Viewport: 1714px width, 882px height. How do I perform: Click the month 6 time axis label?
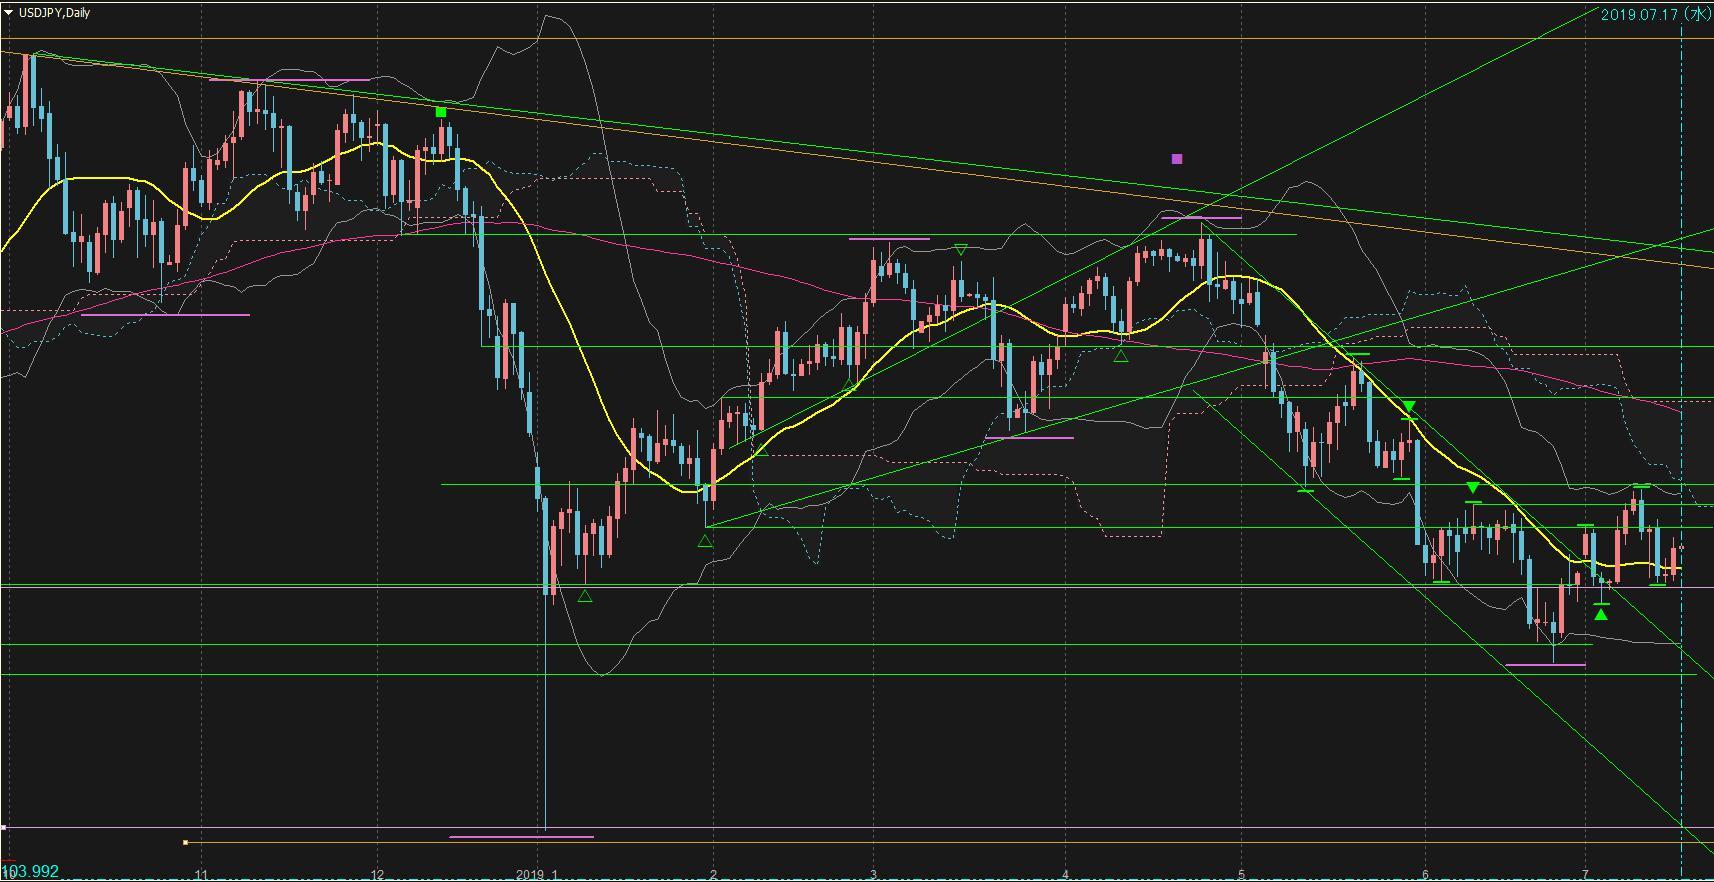pos(1425,875)
